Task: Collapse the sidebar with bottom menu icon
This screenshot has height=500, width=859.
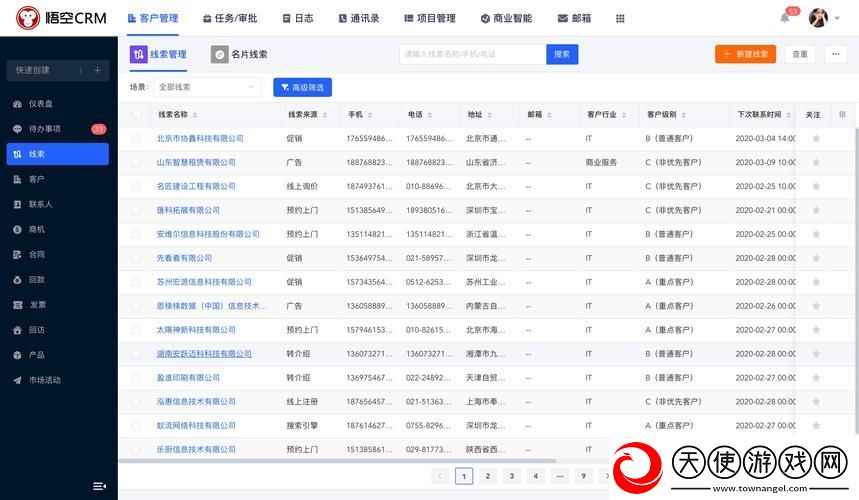Action: coord(99,486)
